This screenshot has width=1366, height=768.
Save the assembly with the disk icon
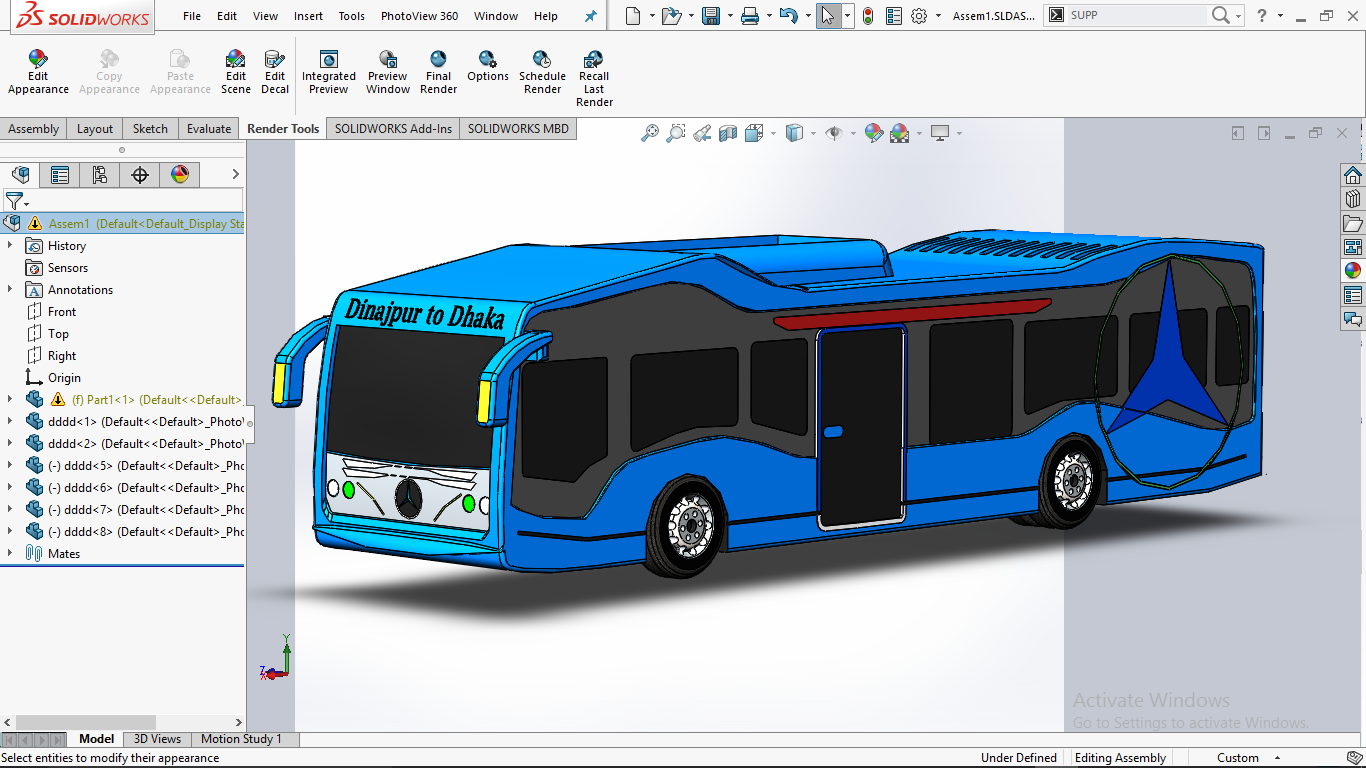pyautogui.click(x=711, y=16)
